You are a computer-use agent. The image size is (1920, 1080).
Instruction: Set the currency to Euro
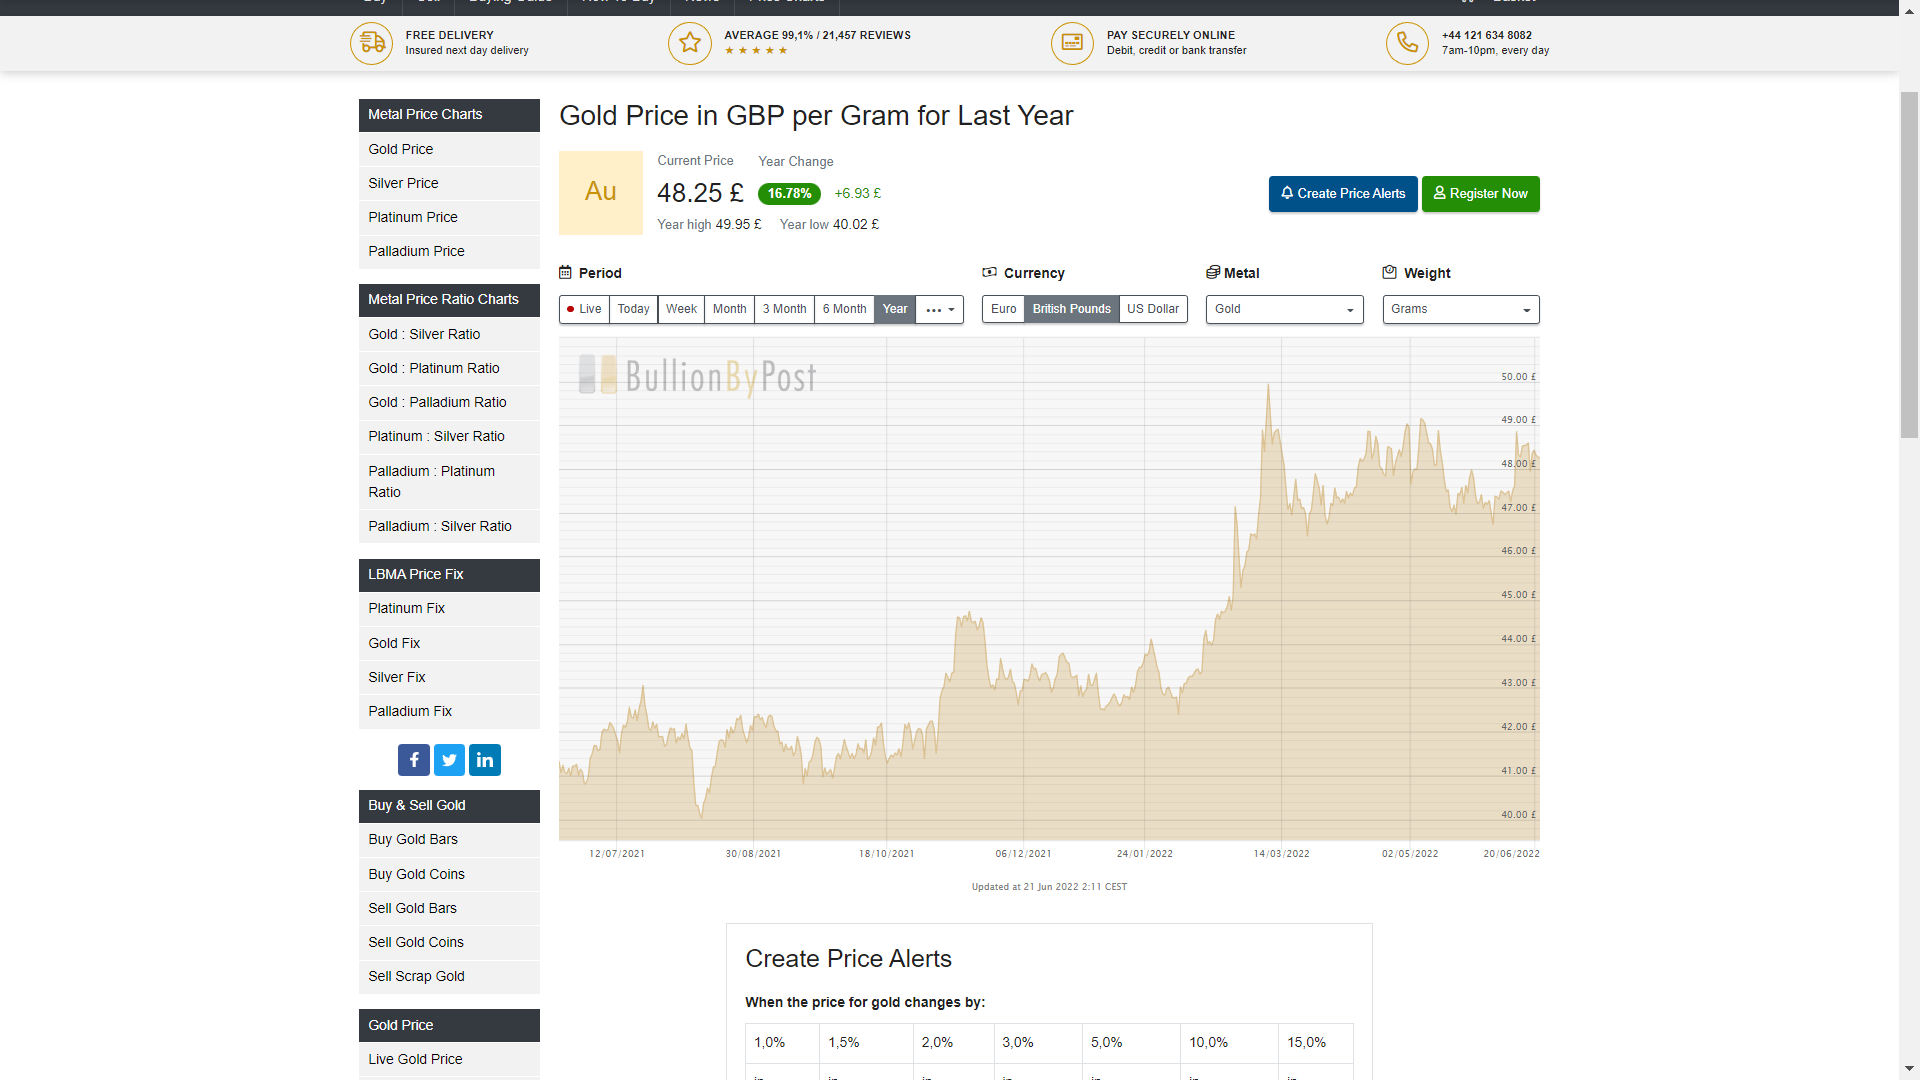[1003, 309]
